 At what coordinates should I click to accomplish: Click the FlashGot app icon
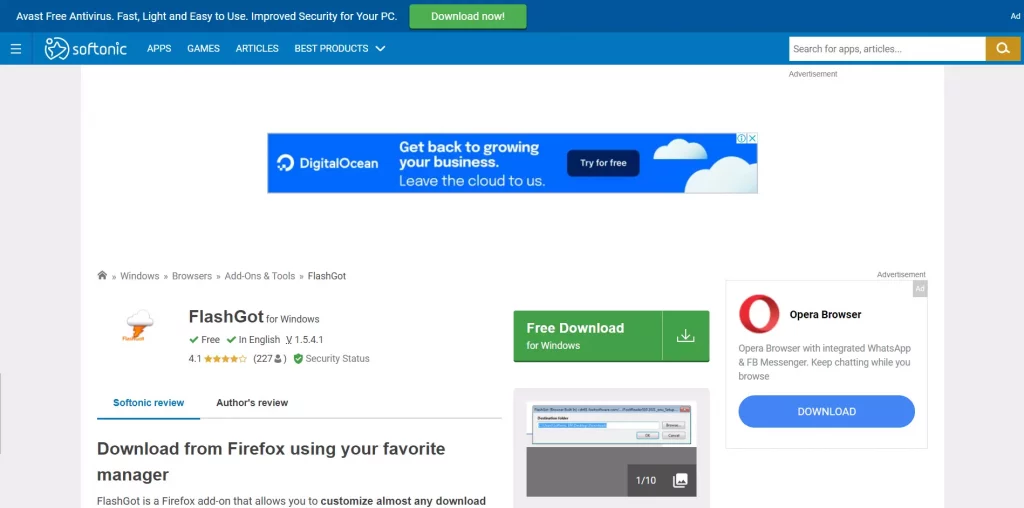tap(138, 325)
